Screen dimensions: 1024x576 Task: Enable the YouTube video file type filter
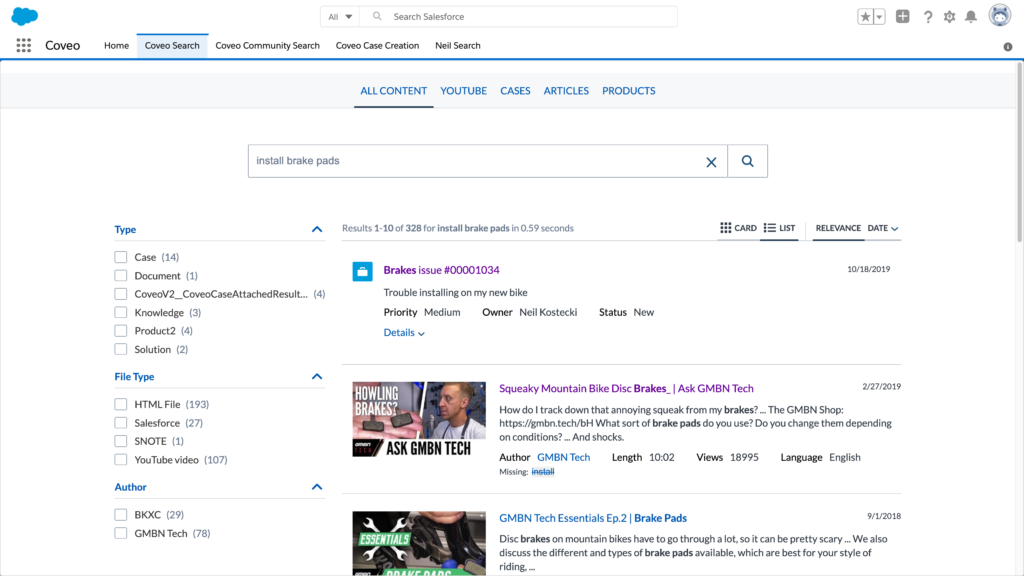point(121,460)
